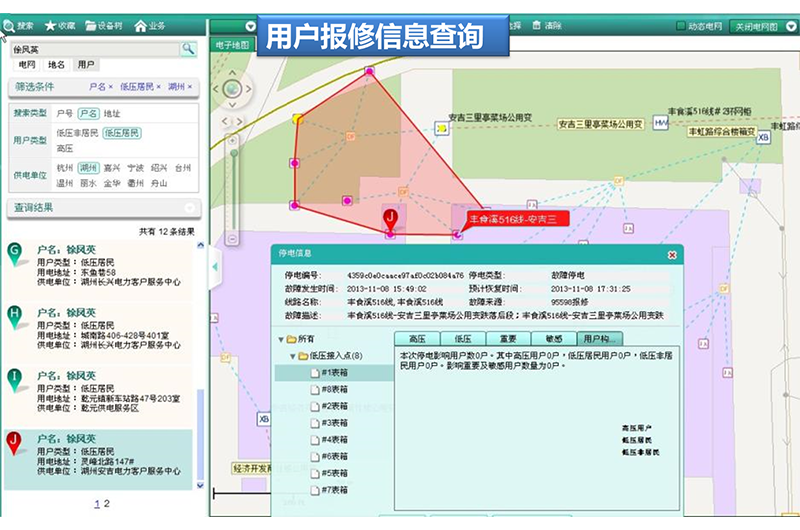
Task: Switch to the 地名 search tab
Action: pos(55,64)
